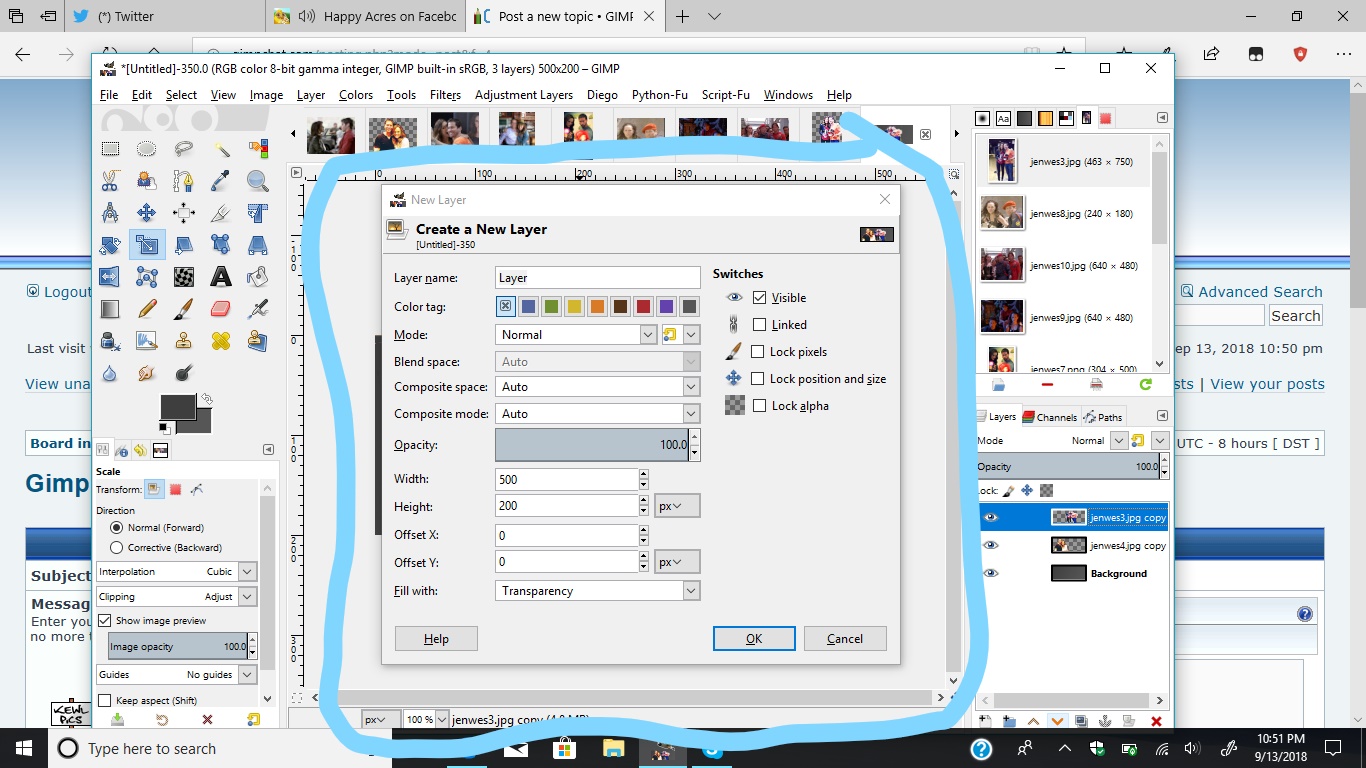Choose the green color tag swatch
1366x768 pixels.
coord(551,306)
